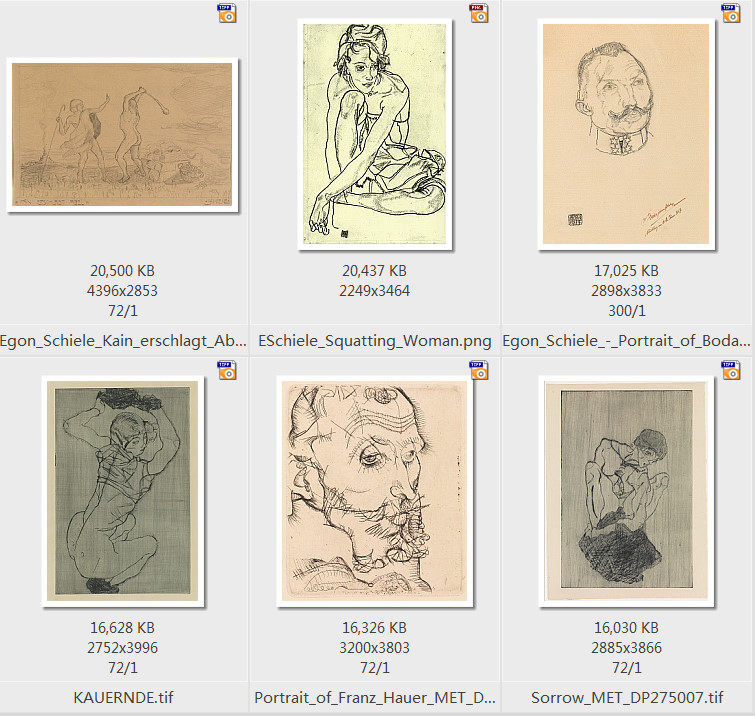The image size is (755, 716).
Task: Click the 16,326 KB file size text
Action: coord(375,628)
